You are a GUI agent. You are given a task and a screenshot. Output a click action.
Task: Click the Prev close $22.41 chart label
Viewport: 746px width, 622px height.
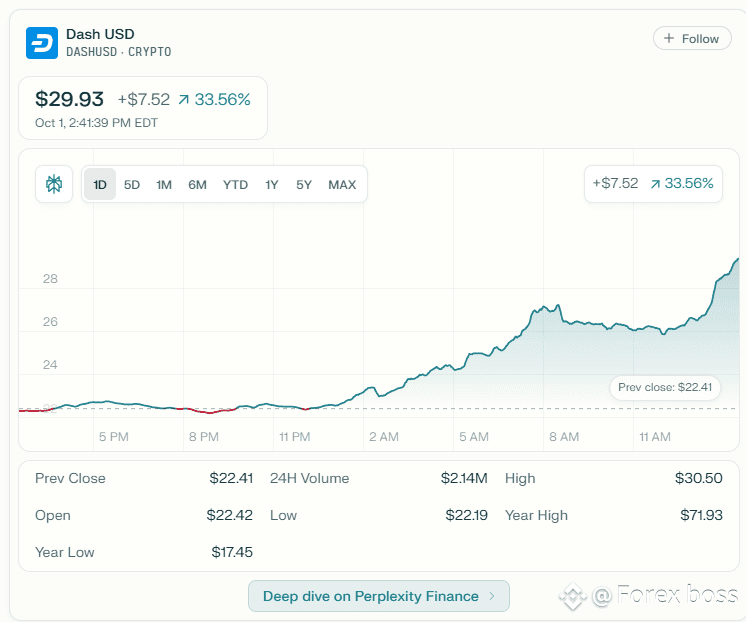[x=665, y=387]
